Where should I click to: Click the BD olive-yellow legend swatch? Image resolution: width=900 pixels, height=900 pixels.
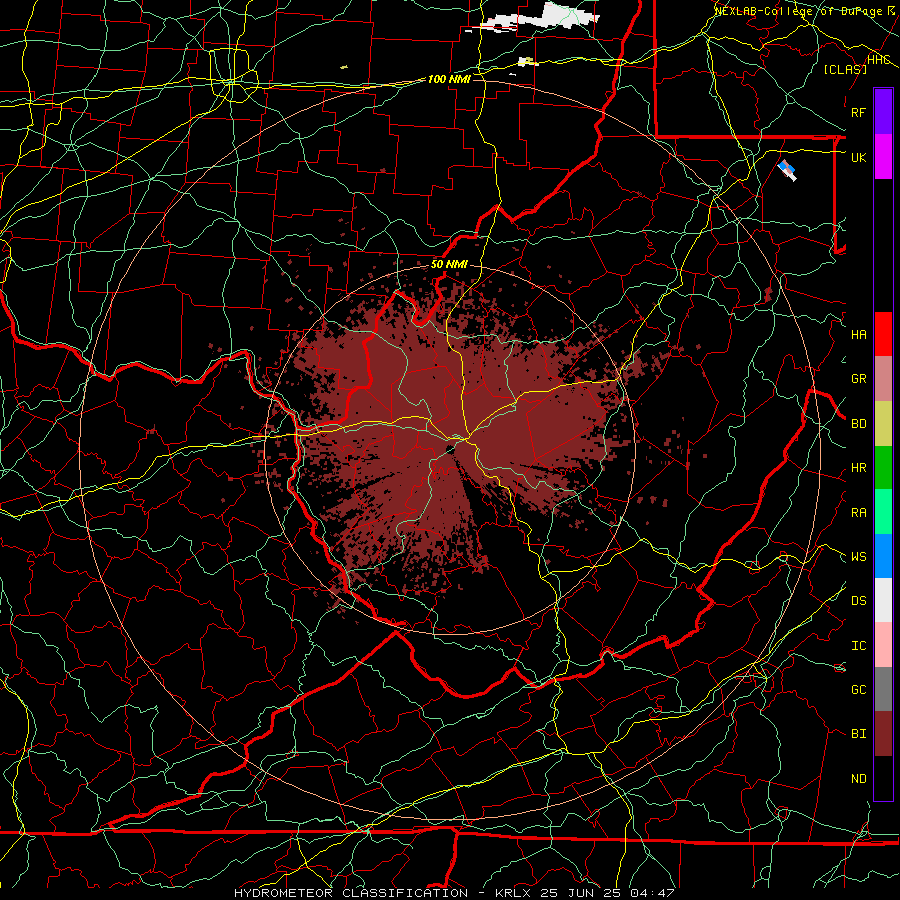883,423
